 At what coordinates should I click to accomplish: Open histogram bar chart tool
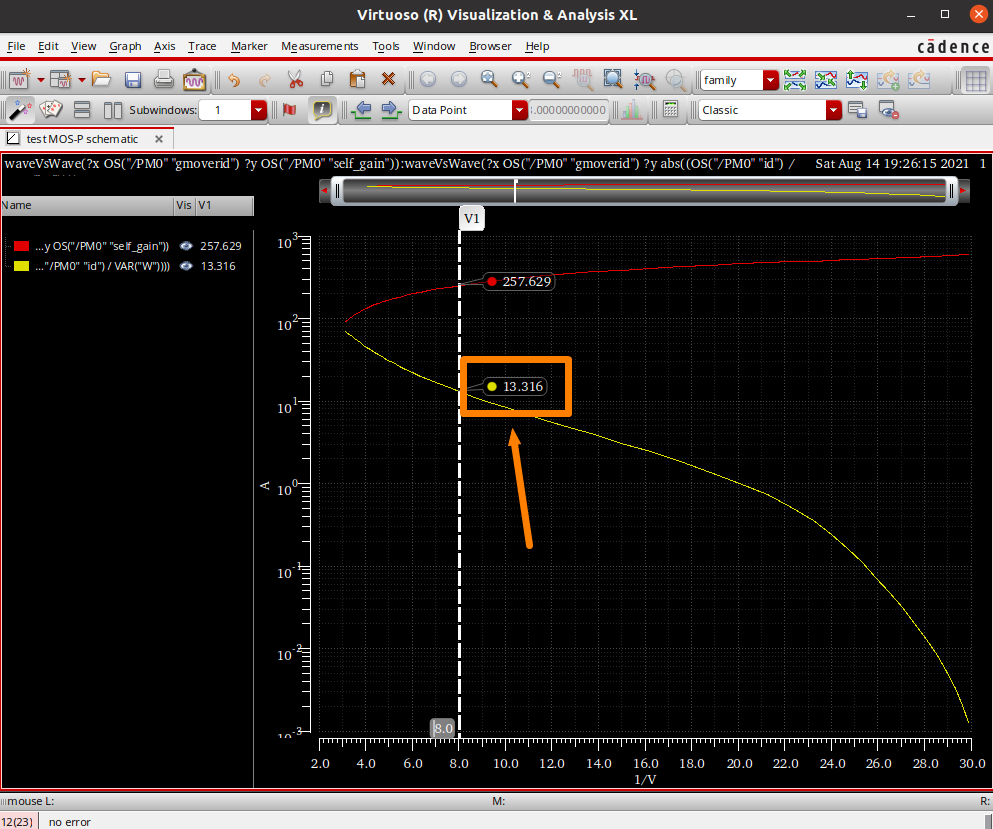[631, 110]
